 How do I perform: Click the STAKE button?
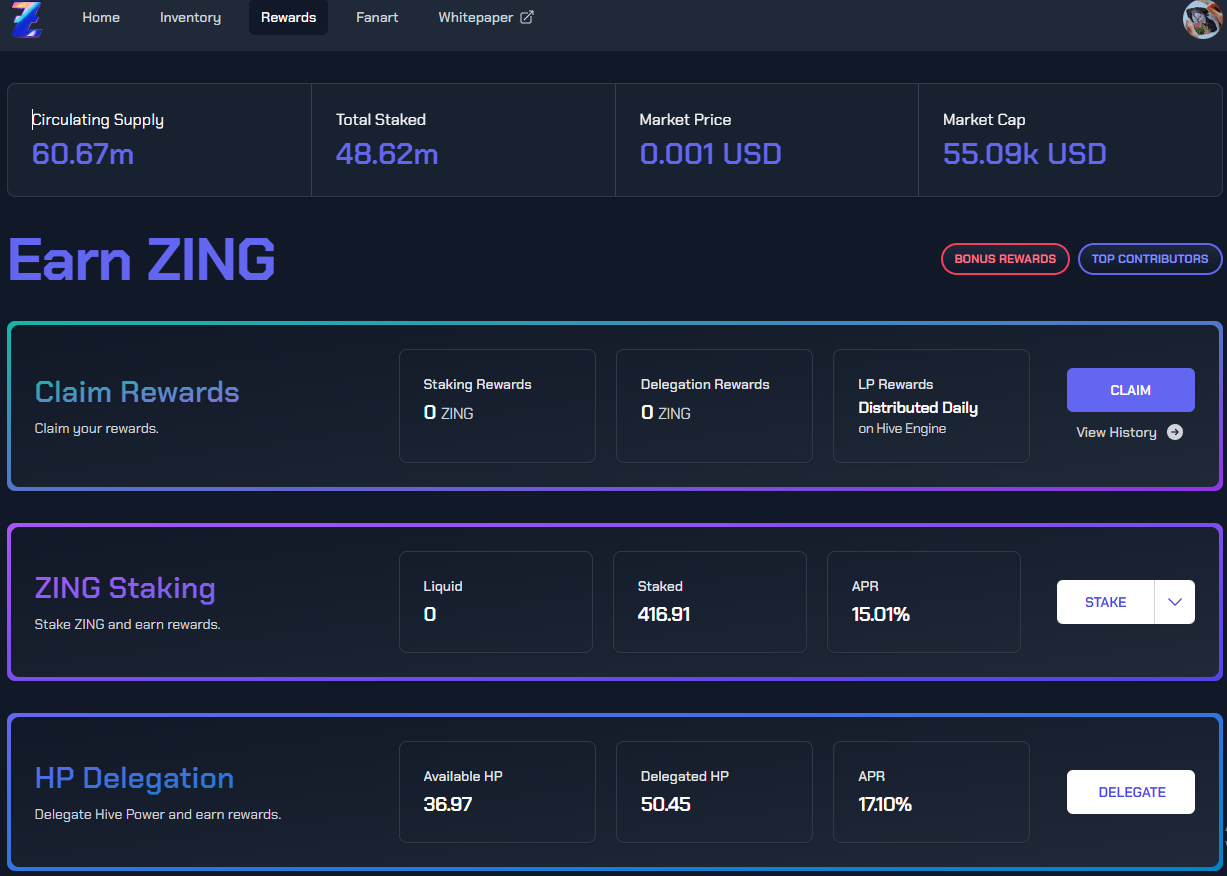(1106, 602)
